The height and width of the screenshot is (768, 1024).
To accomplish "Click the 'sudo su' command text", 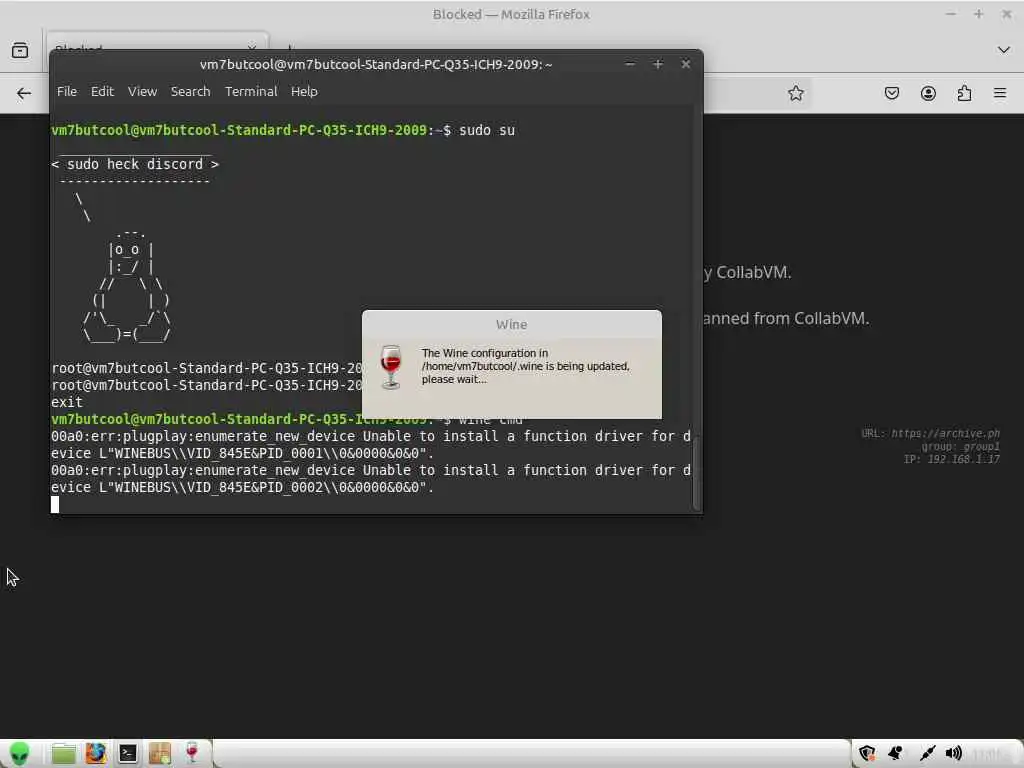I will pyautogui.click(x=487, y=130).
